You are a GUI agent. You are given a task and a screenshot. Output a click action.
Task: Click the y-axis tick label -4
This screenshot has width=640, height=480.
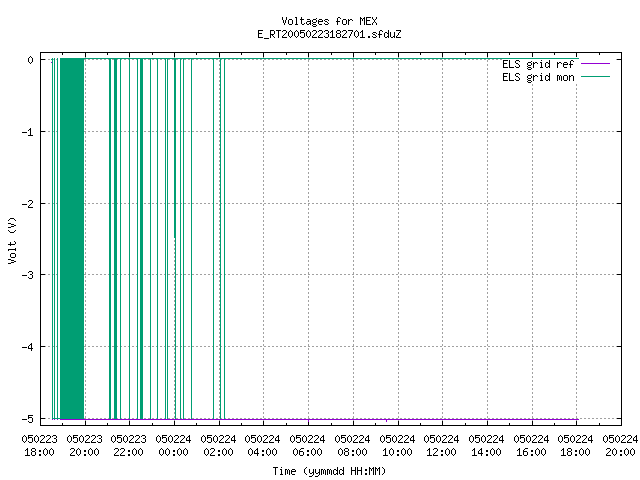pyautogui.click(x=28, y=347)
